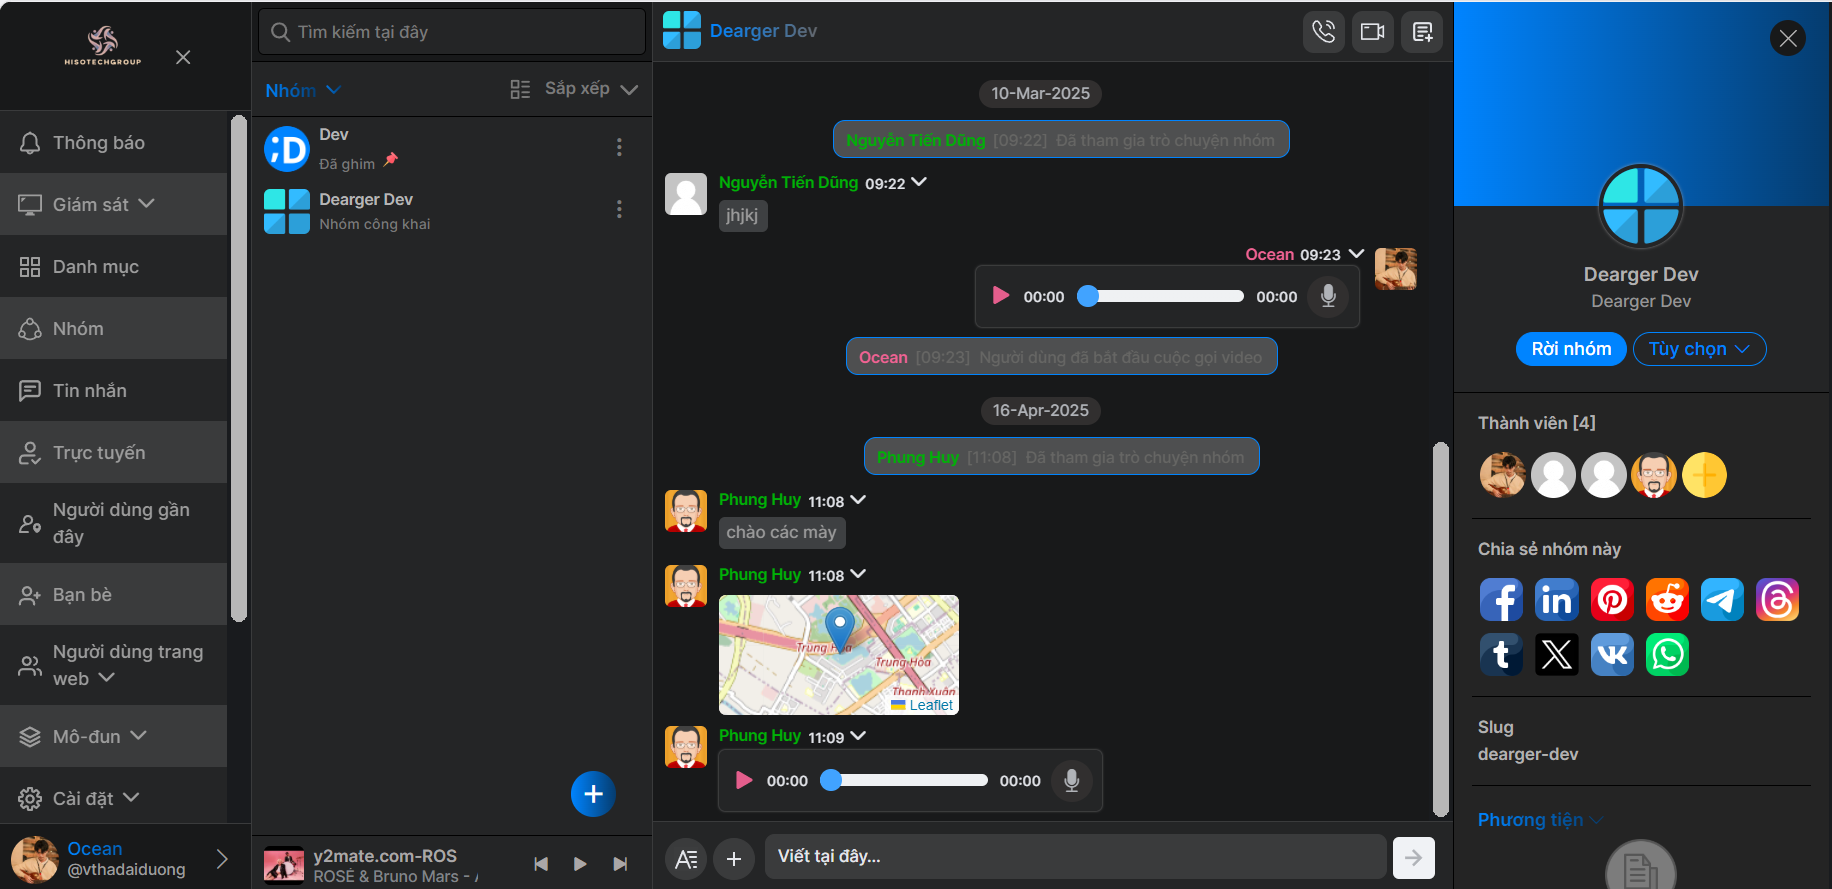
Task: Play the music player track
Action: (x=580, y=864)
